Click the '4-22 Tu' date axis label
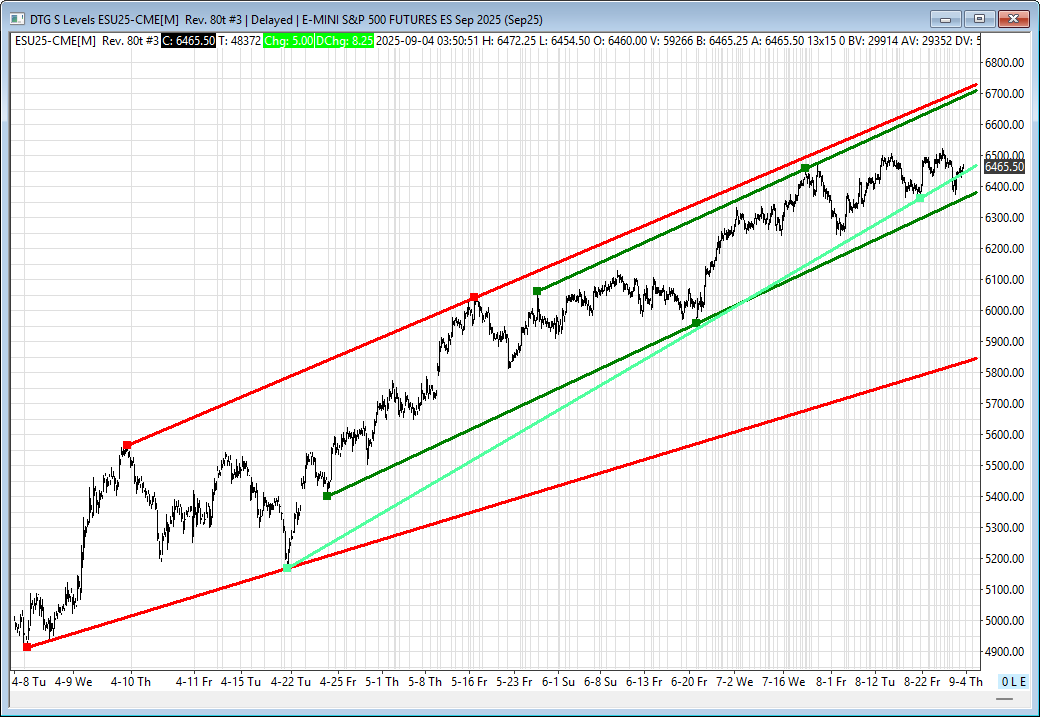This screenshot has width=1040, height=717. point(291,681)
